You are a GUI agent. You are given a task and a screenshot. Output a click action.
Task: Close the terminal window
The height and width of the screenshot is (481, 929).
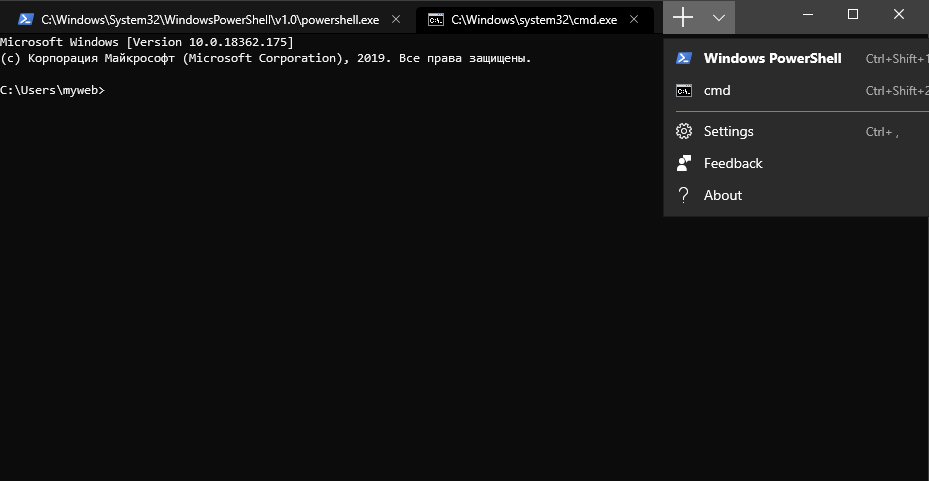click(x=899, y=14)
